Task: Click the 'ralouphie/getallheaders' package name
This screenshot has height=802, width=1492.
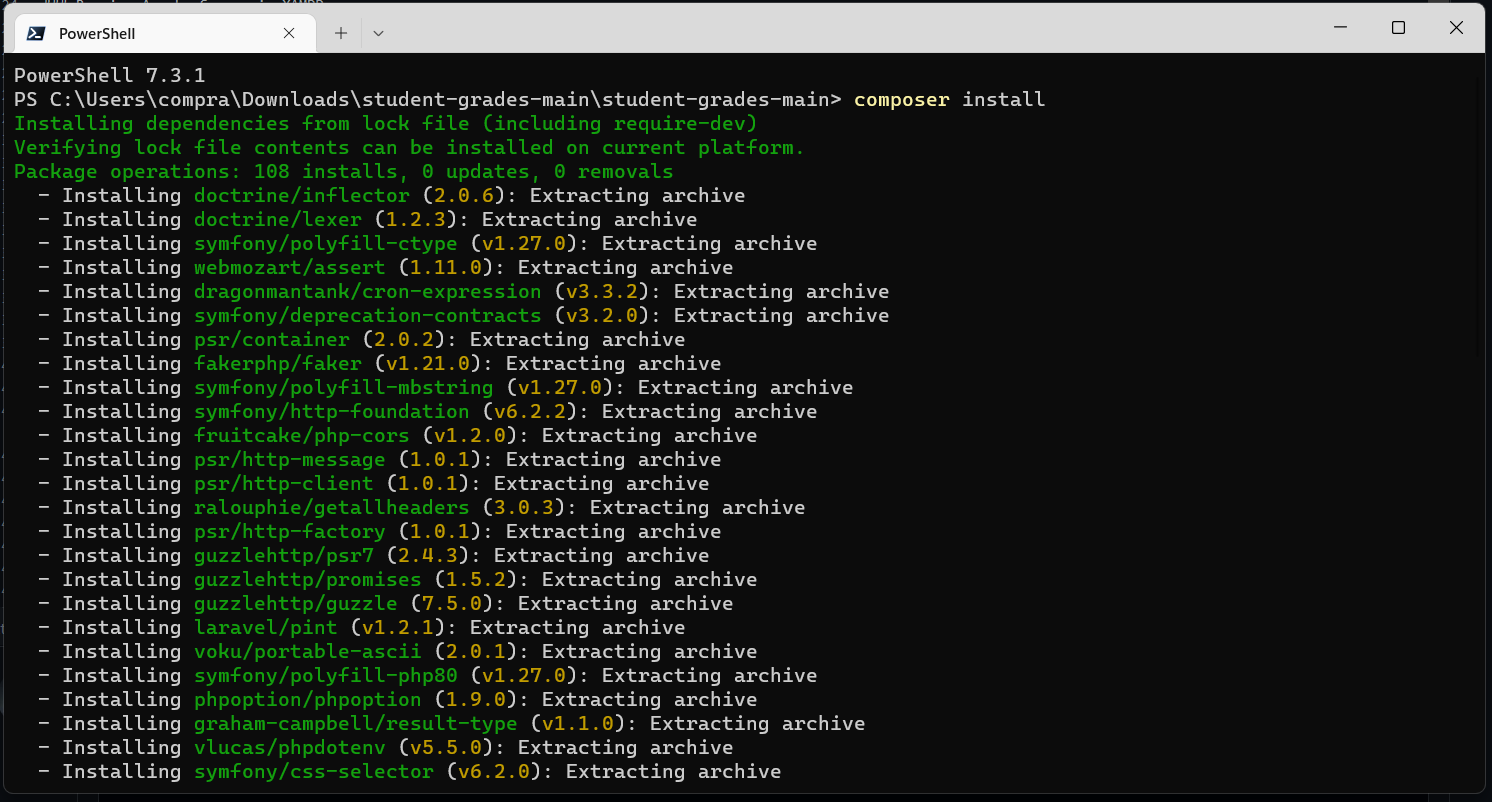Action: tap(332, 507)
